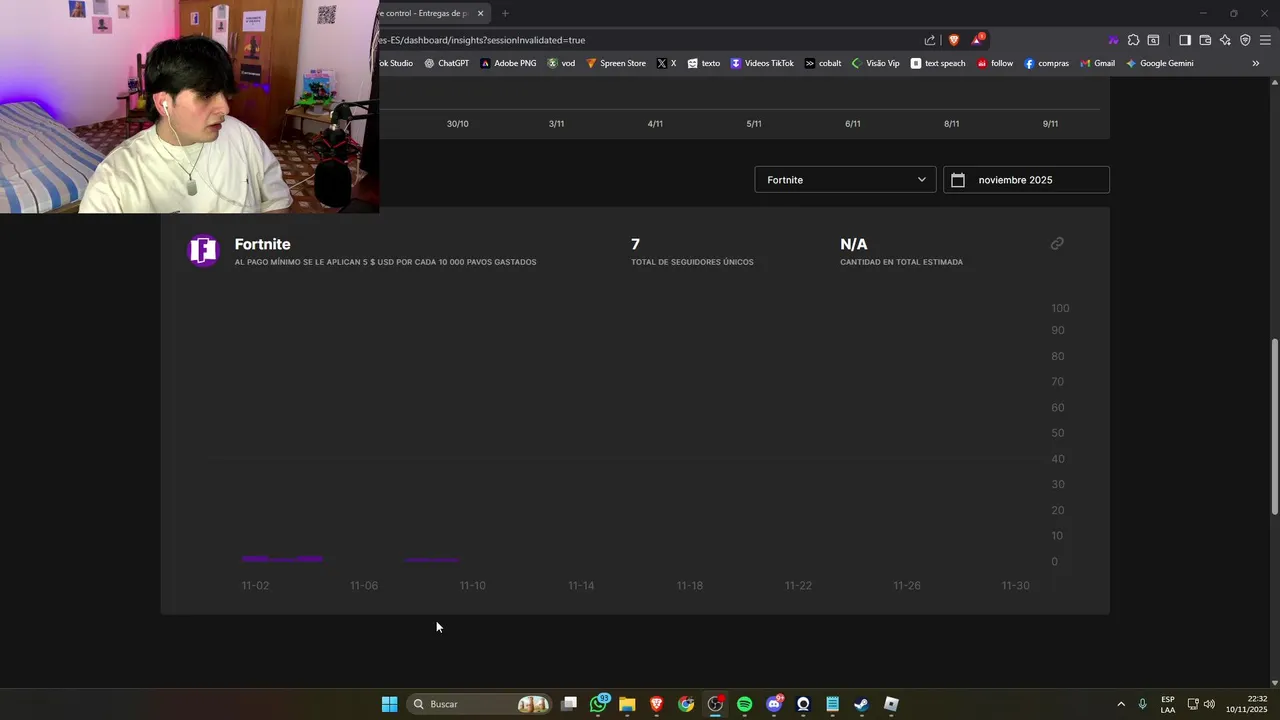The width and height of the screenshot is (1280, 720).
Task: Open the cobalt bookmark
Action: (x=823, y=63)
